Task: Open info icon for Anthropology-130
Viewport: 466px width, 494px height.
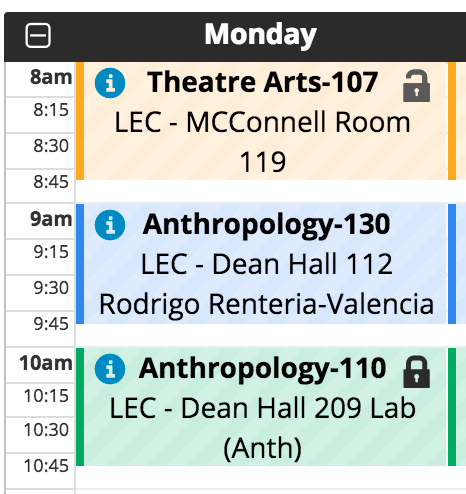Action: [x=110, y=225]
